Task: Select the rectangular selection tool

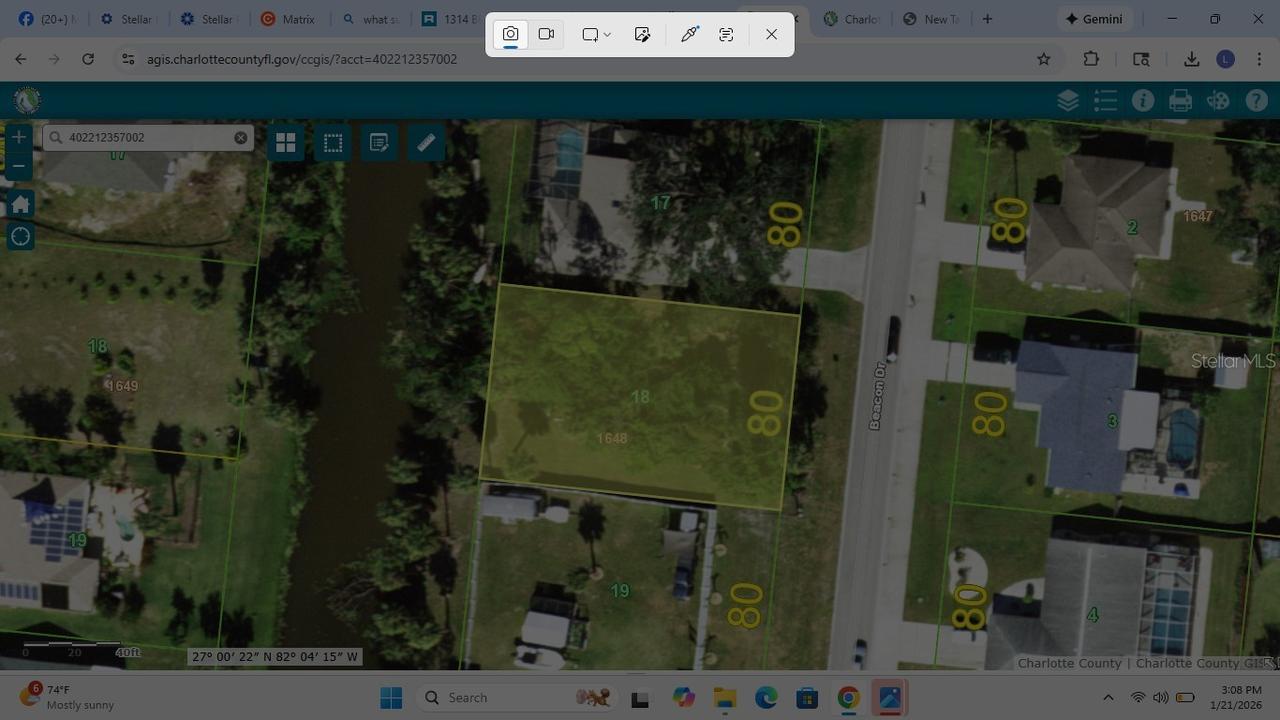Action: [333, 142]
